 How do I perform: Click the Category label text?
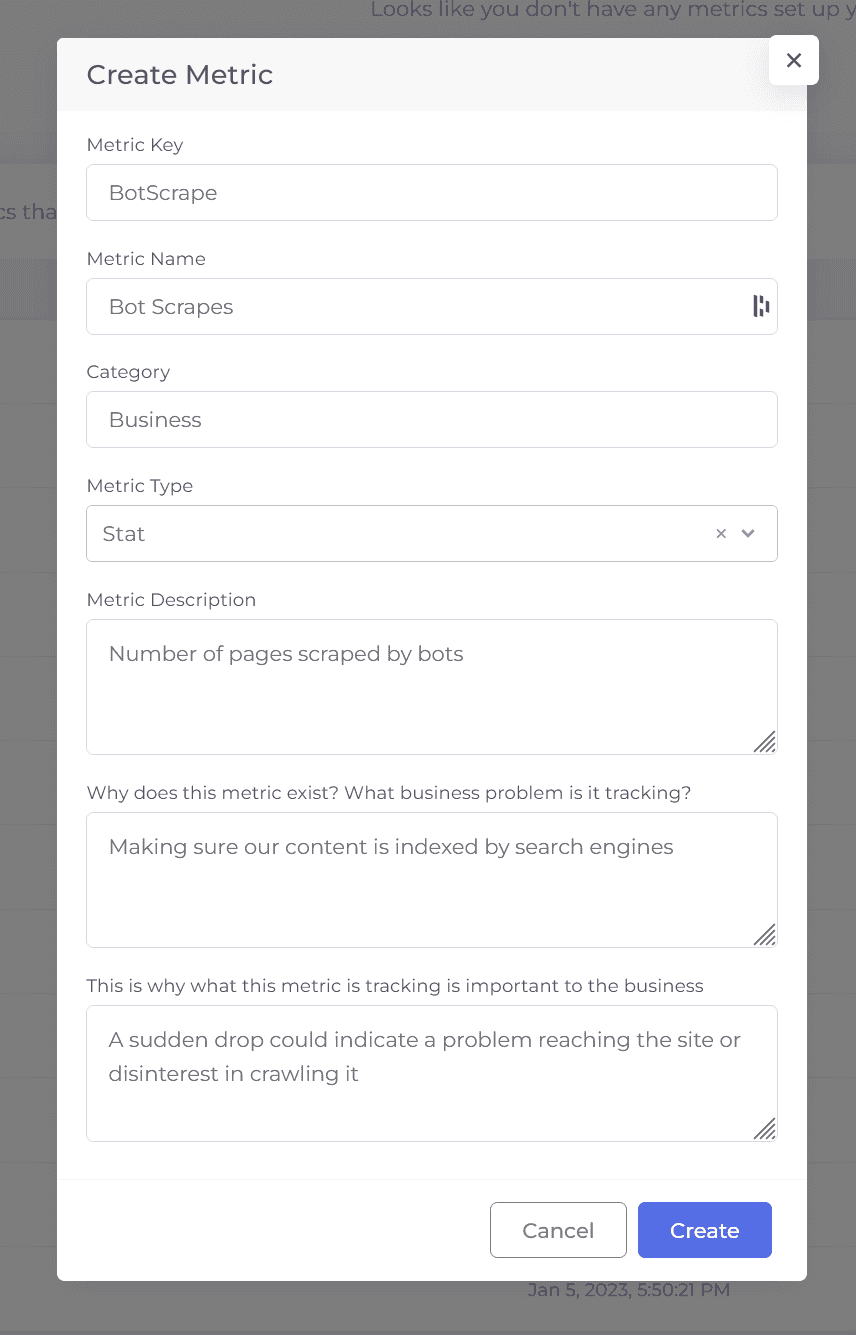pos(128,372)
